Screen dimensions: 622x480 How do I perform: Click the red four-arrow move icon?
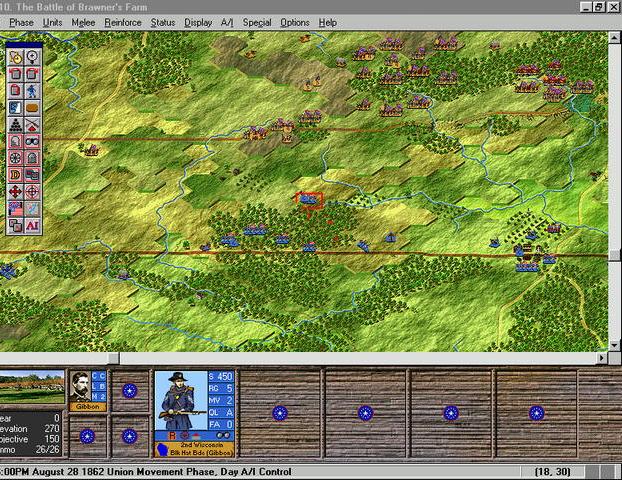click(15, 191)
